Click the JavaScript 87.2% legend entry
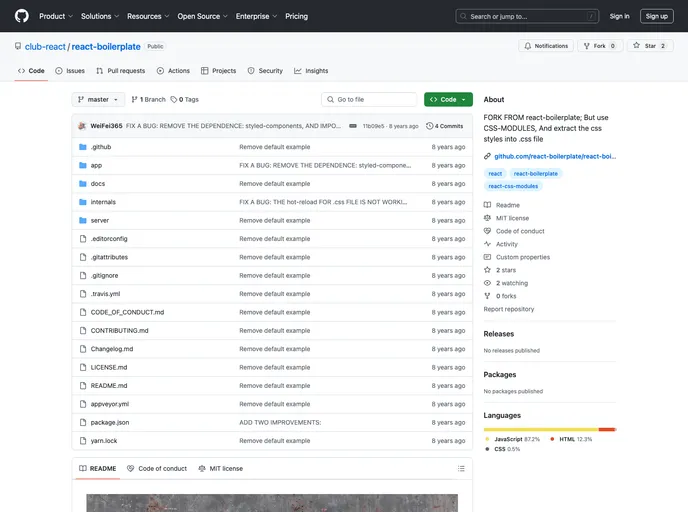The width and height of the screenshot is (688, 512). click(512, 439)
